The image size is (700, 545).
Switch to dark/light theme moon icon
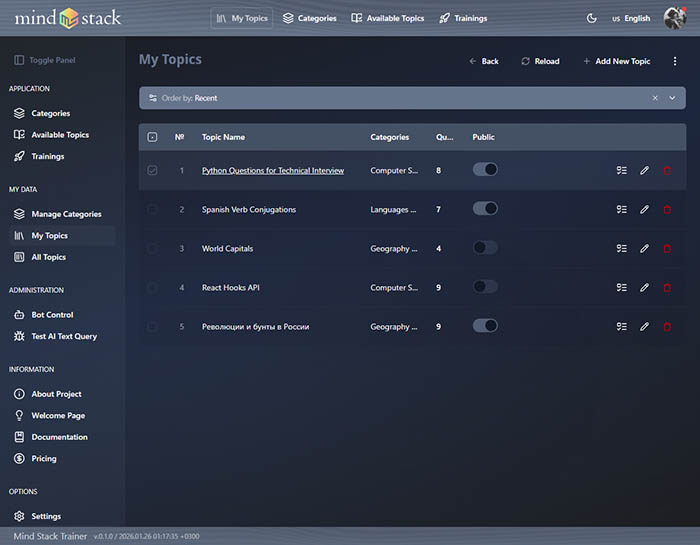(592, 18)
